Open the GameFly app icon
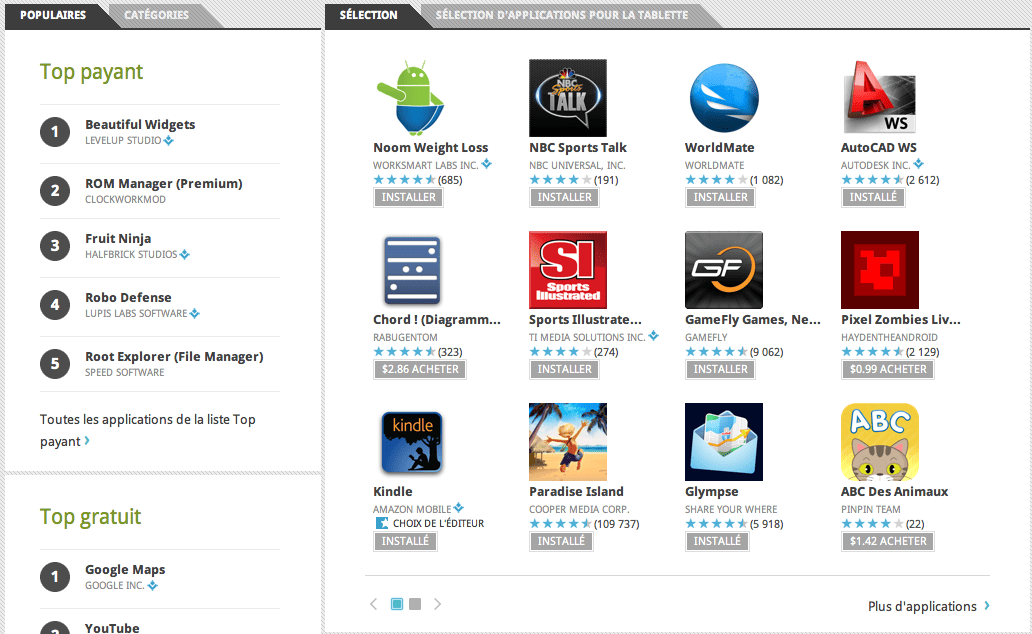Viewport: 1032px width, 634px height. pyautogui.click(x=724, y=270)
